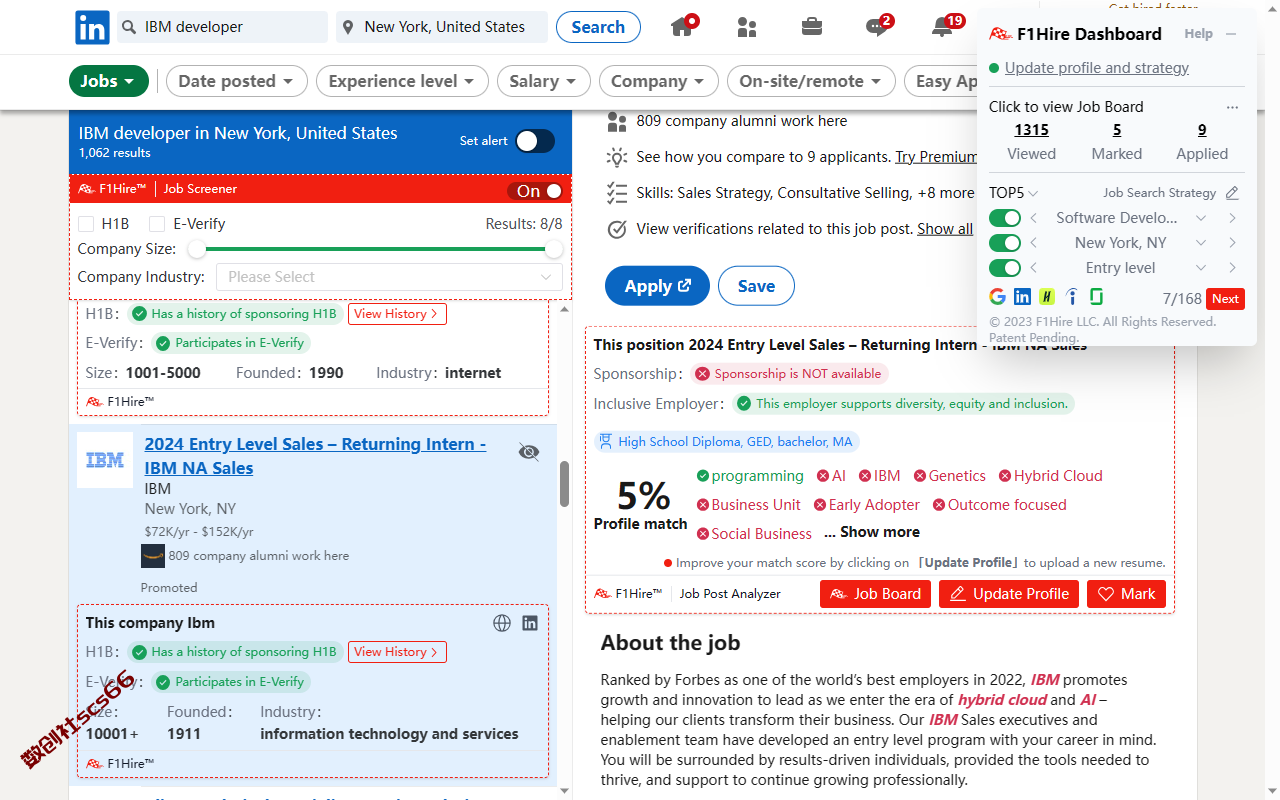Toggle the Software Develo... strategy switch
Image resolution: width=1280 pixels, height=800 pixels.
(1005, 218)
